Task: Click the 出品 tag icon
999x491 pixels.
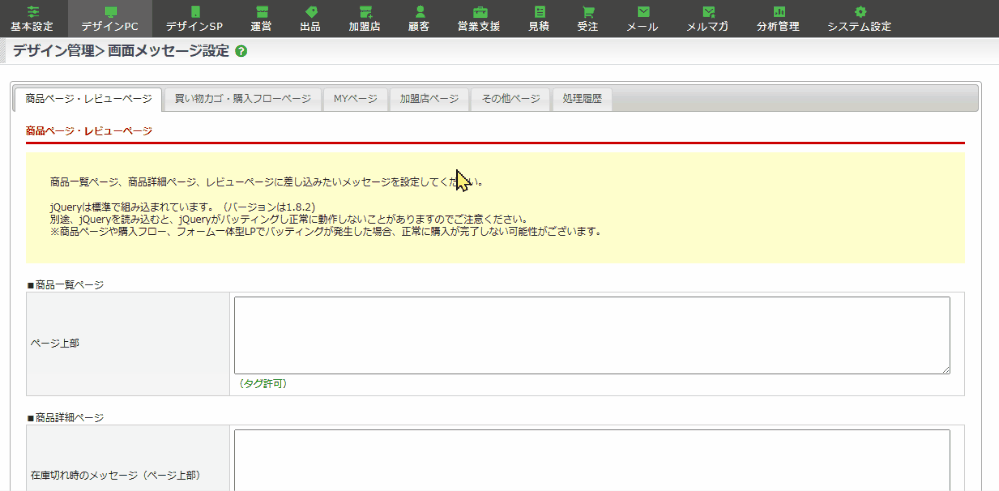Action: (310, 11)
